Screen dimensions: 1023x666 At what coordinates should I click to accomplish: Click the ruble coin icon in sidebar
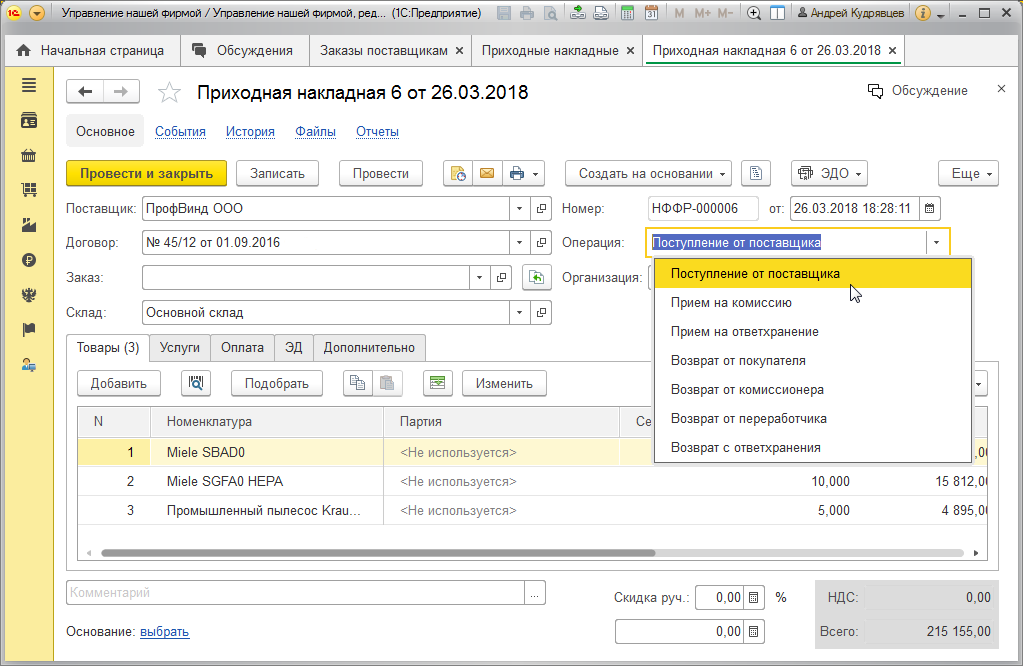(29, 260)
